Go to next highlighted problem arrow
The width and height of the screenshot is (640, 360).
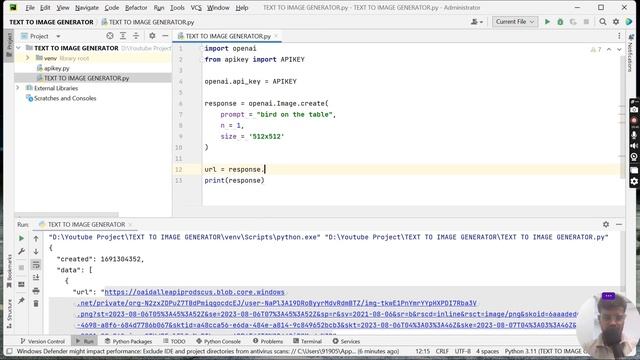tap(619, 49)
